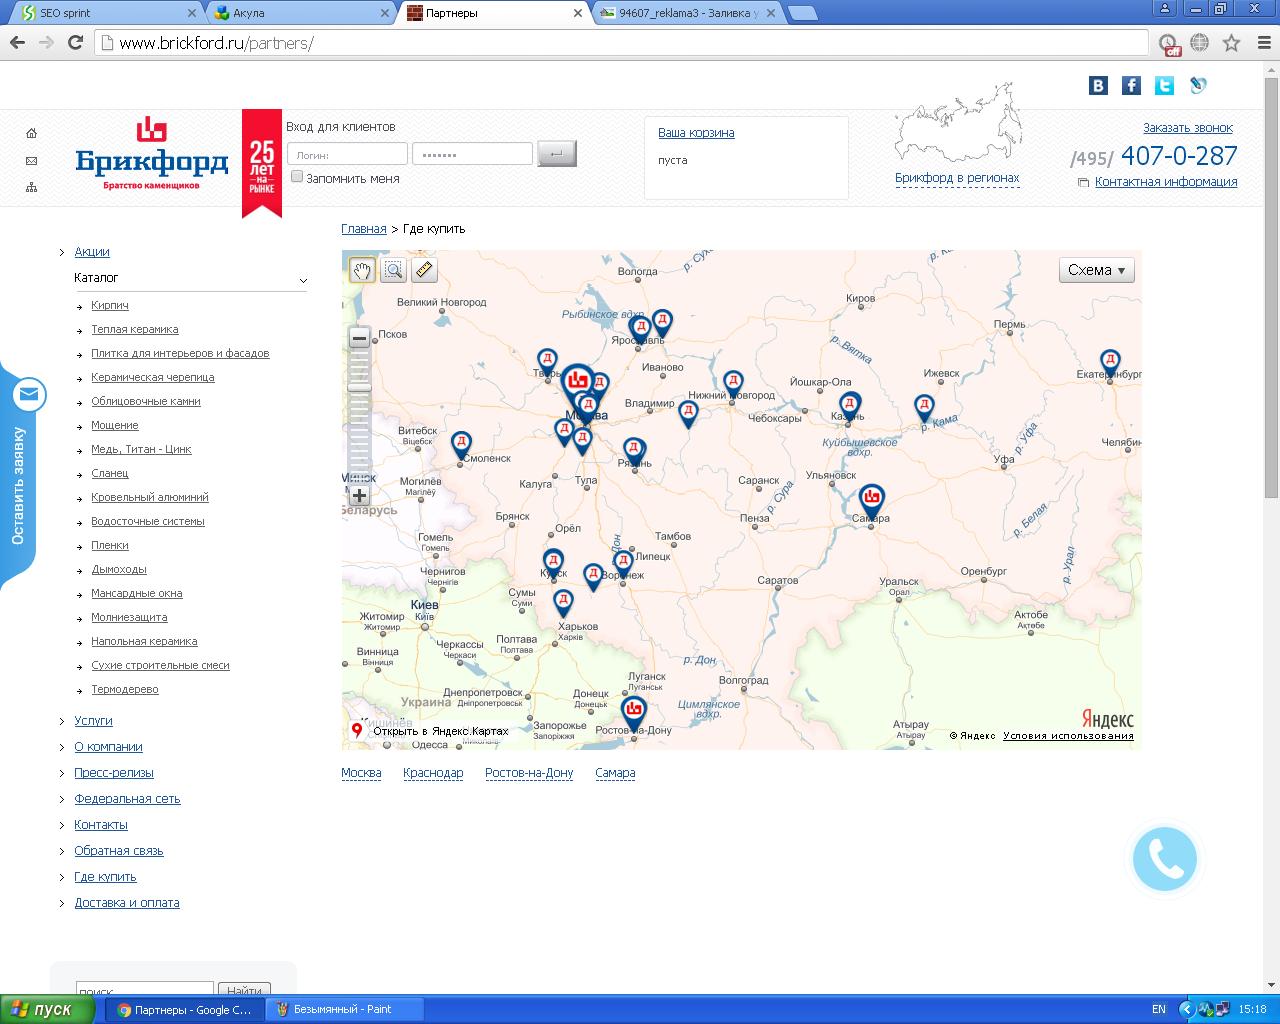Screen dimensions: 1280x1024
Task: Open the Доставка и оплата menu item
Action: [x=127, y=903]
